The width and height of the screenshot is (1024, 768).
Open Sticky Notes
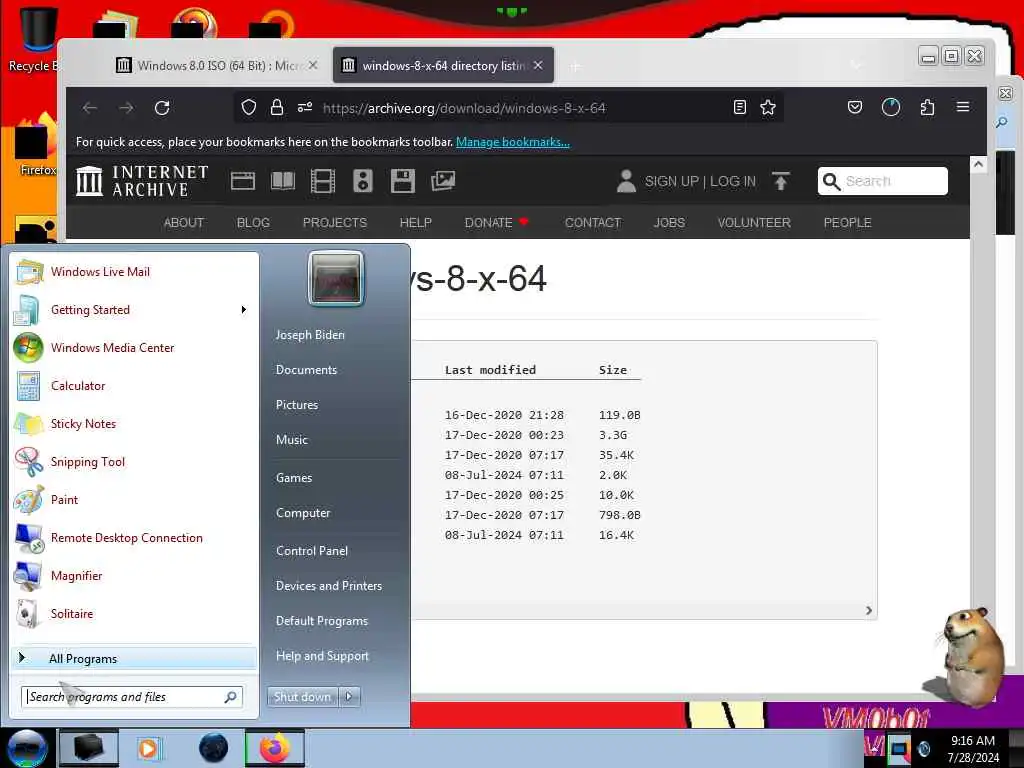pos(134,423)
